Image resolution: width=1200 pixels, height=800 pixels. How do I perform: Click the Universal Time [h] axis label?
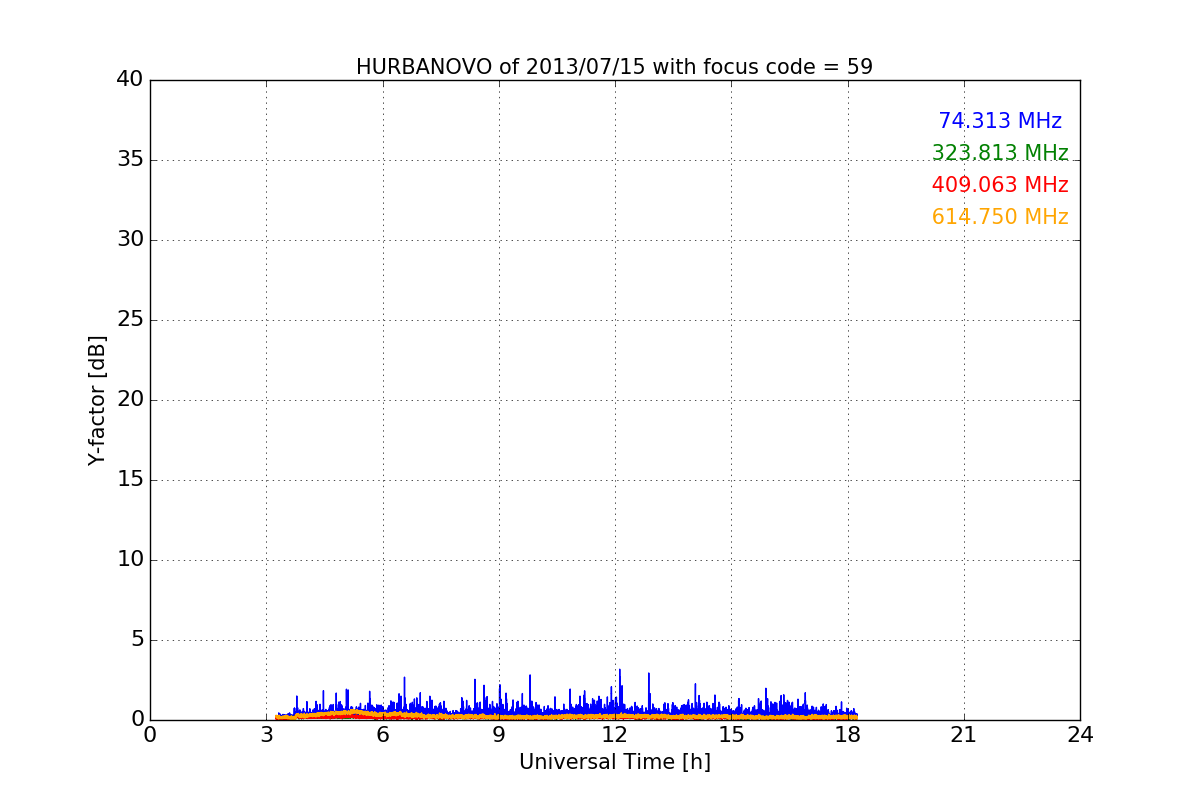pos(615,762)
